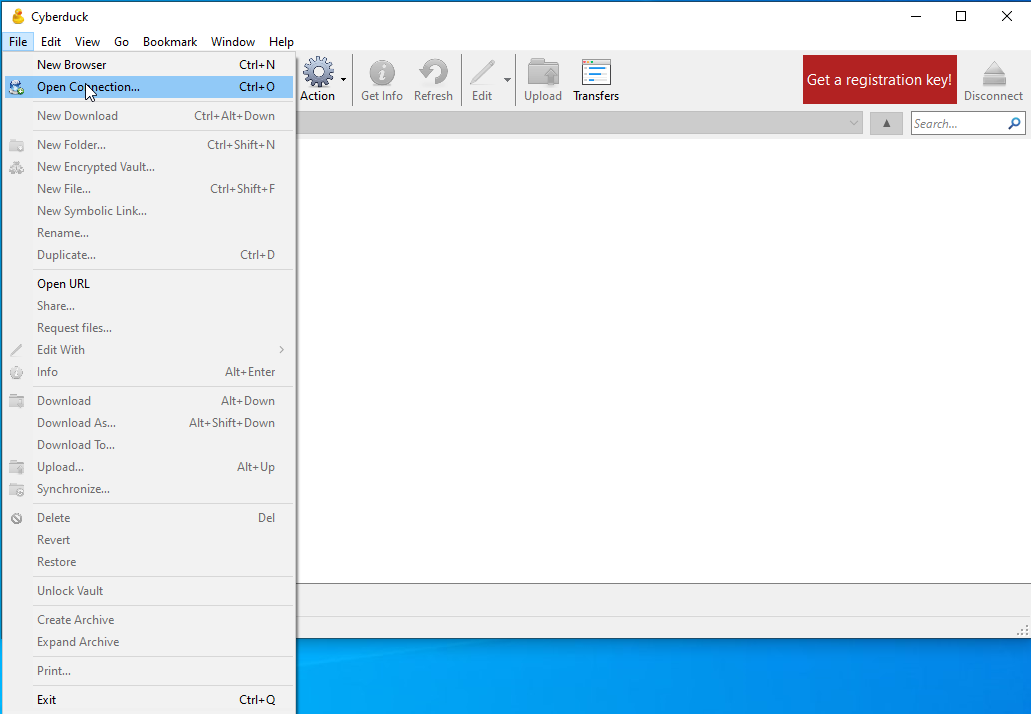Screen dimensions: 1031x714
Task: Choose Unlock Vault menu item
Action: point(149,591)
